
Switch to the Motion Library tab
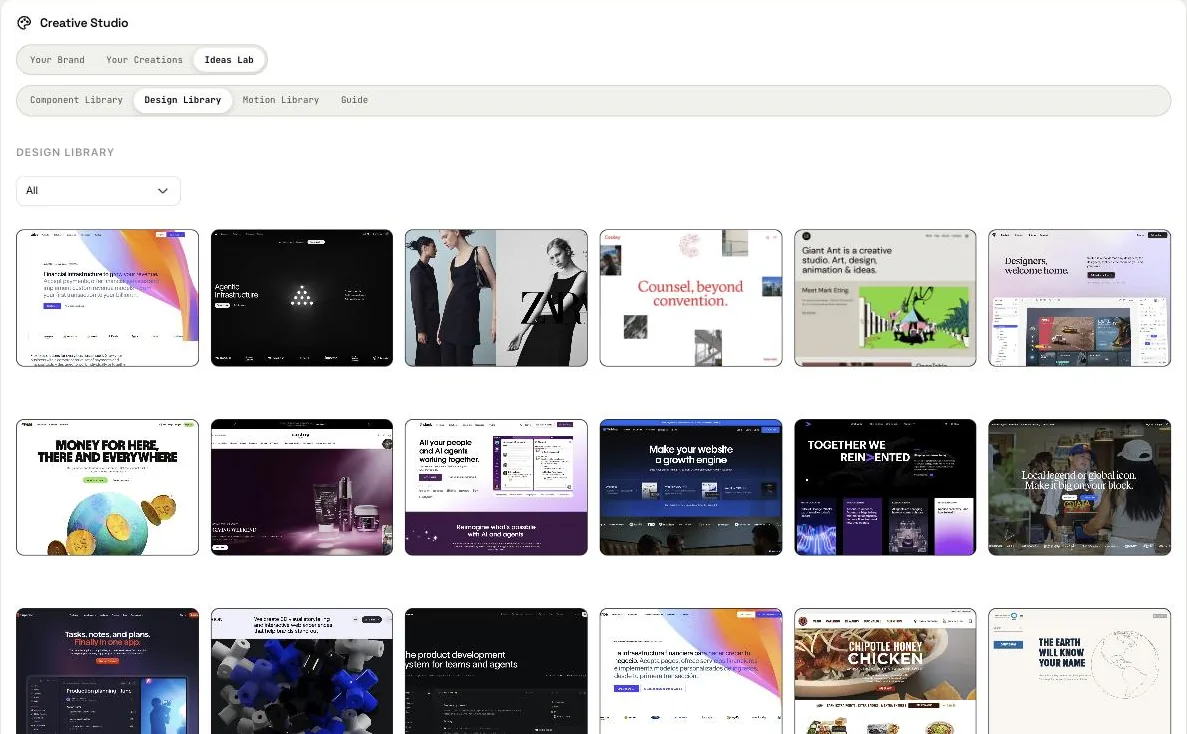(x=281, y=100)
